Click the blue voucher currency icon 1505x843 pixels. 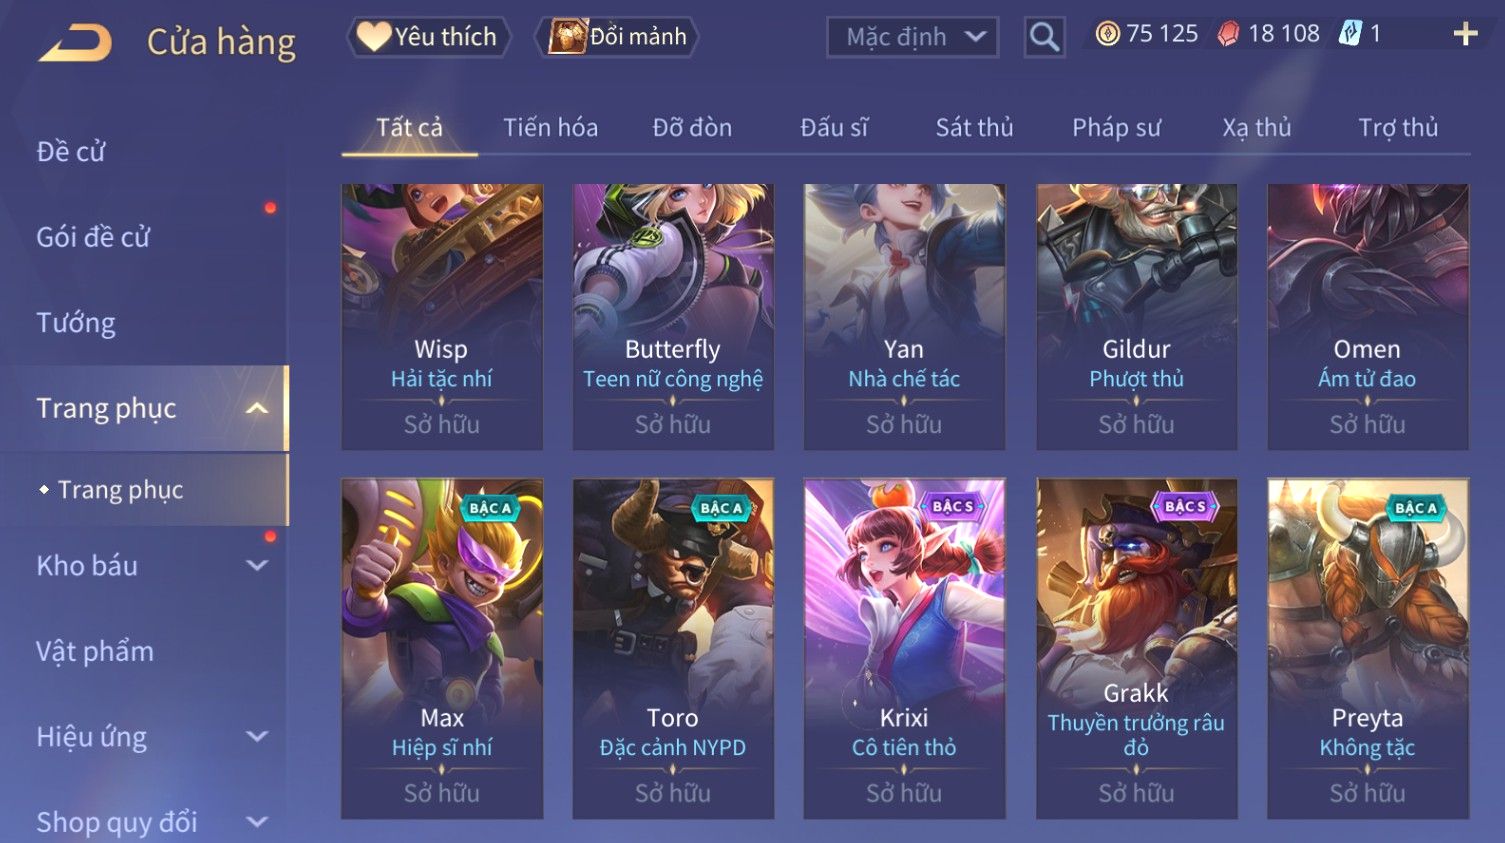1350,34
